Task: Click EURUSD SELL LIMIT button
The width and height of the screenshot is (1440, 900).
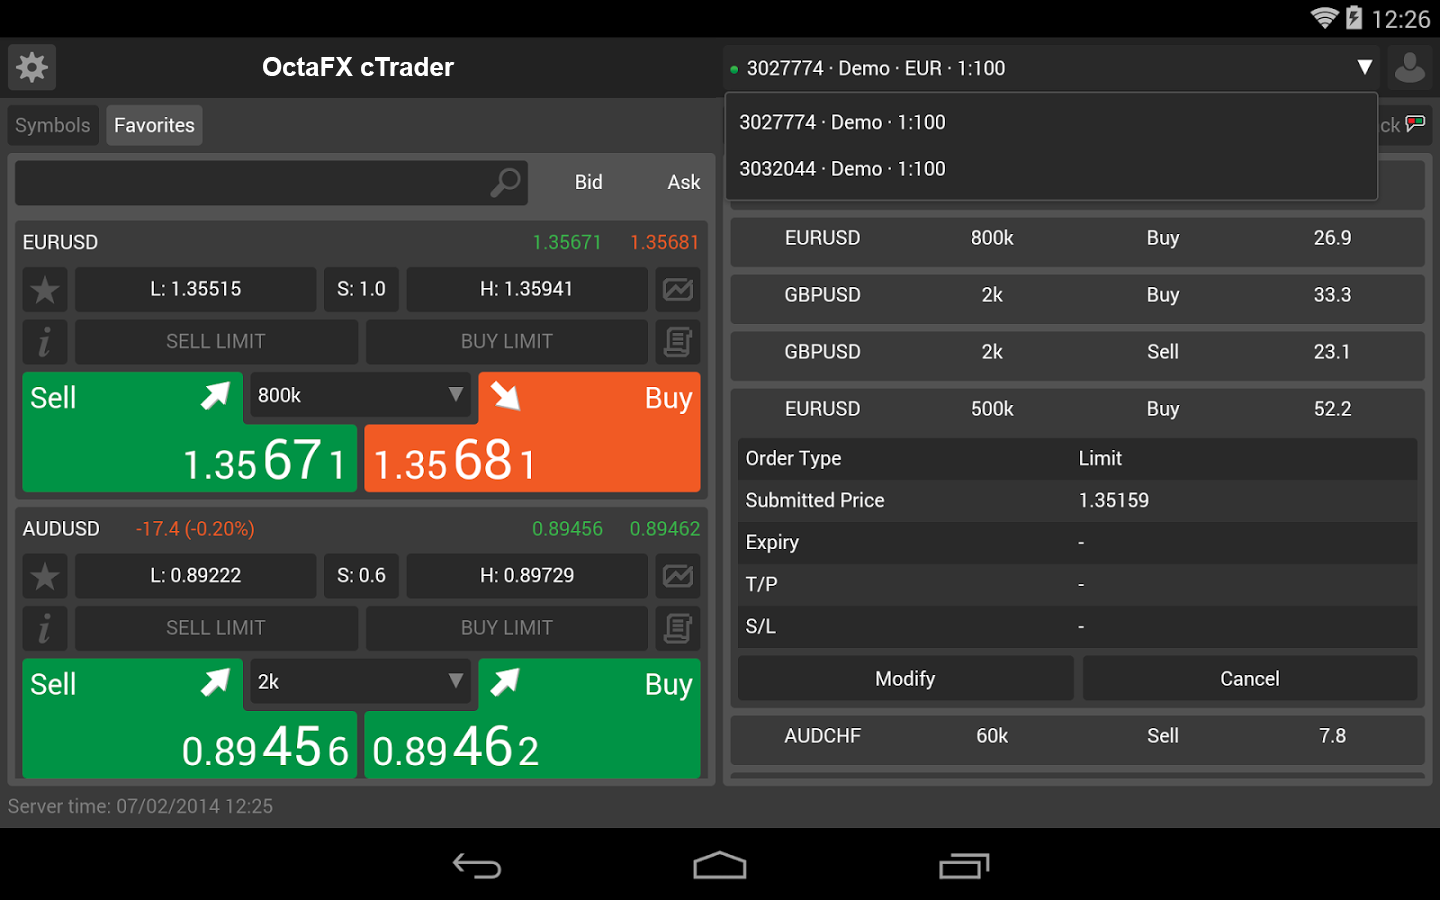Action: click(216, 342)
